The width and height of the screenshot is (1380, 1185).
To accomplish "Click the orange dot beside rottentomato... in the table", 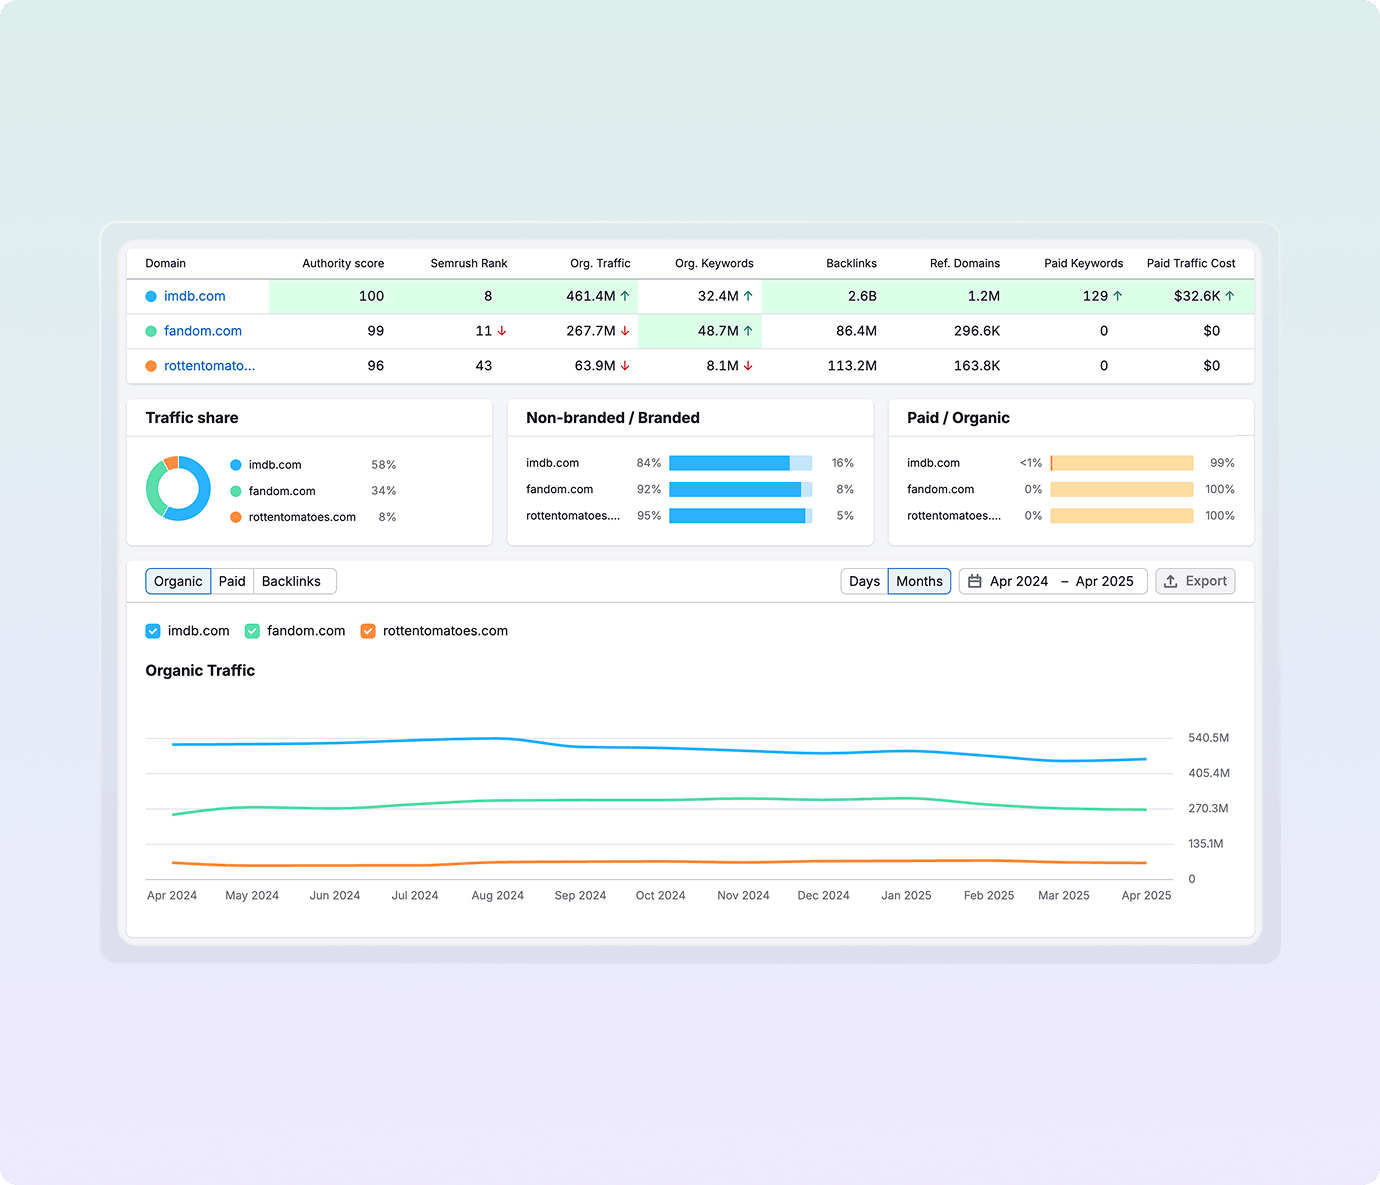I will pos(151,366).
